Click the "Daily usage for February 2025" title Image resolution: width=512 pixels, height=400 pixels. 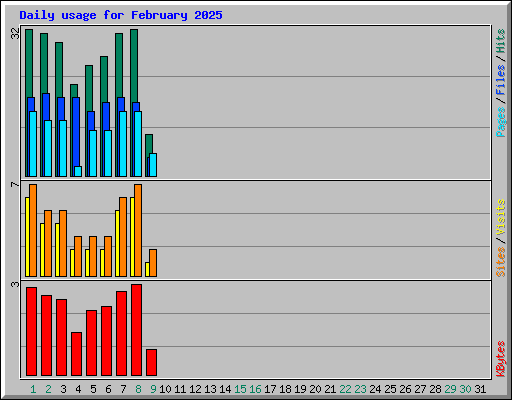click(x=121, y=15)
